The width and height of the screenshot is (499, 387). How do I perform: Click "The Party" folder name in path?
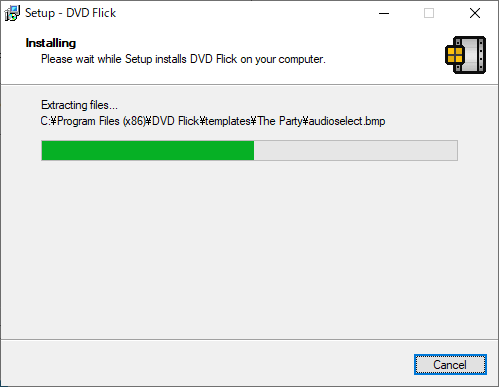279,121
